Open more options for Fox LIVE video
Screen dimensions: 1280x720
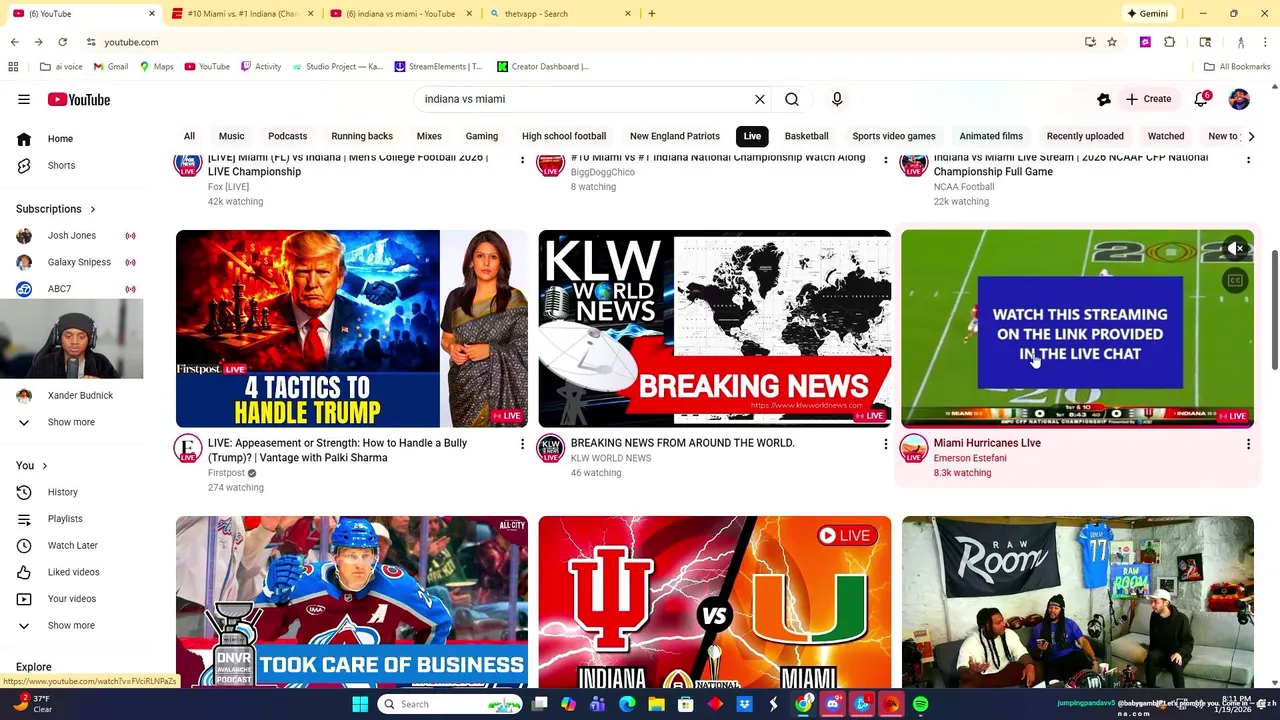522,158
